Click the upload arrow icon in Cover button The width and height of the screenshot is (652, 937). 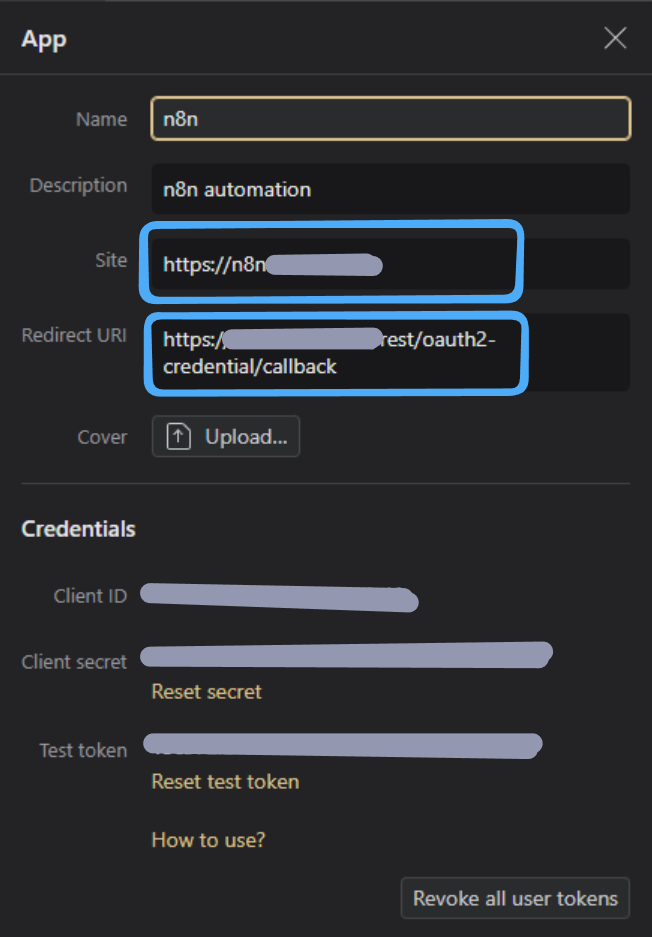point(178,436)
